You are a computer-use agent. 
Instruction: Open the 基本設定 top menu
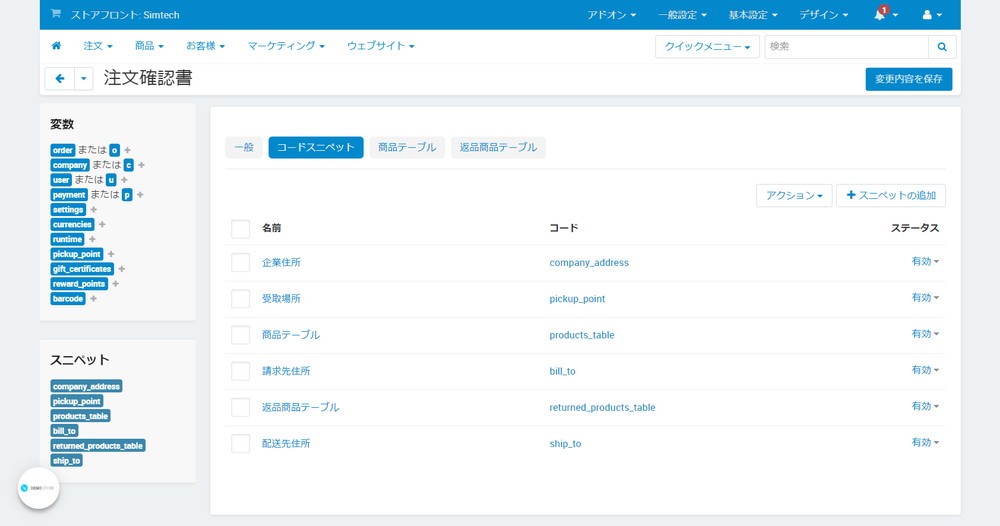[x=753, y=15]
